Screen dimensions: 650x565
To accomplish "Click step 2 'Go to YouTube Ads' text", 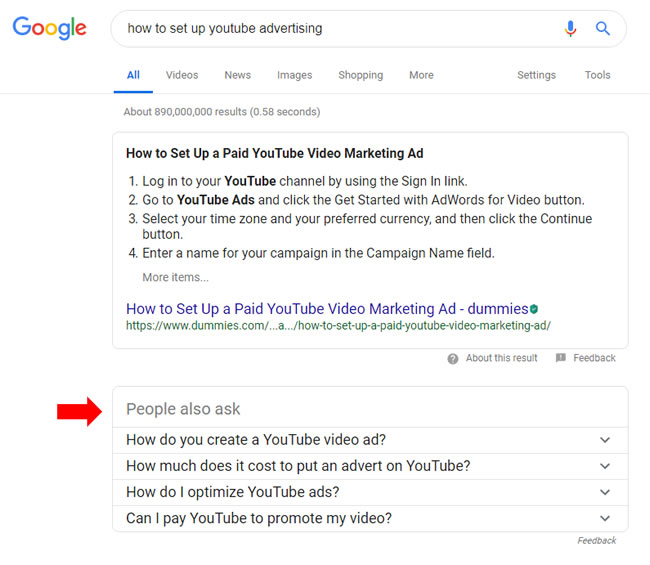I will 363,200.
